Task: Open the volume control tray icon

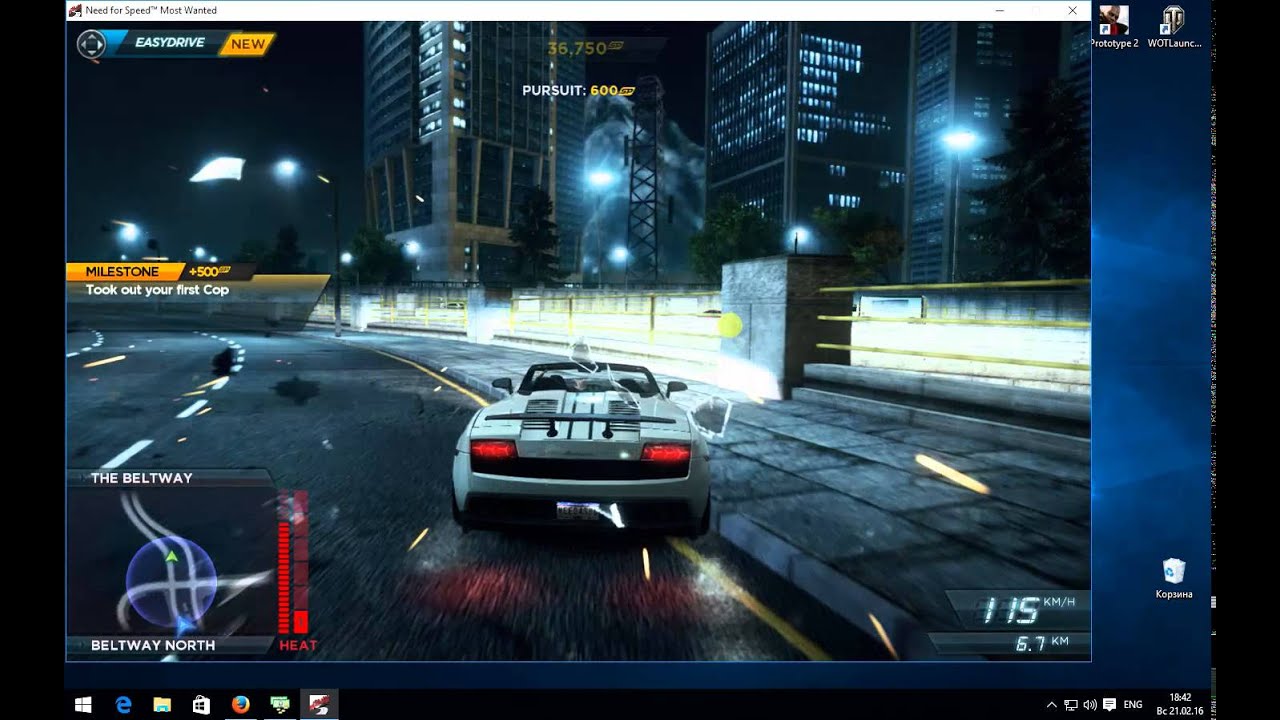Action: click(1090, 704)
